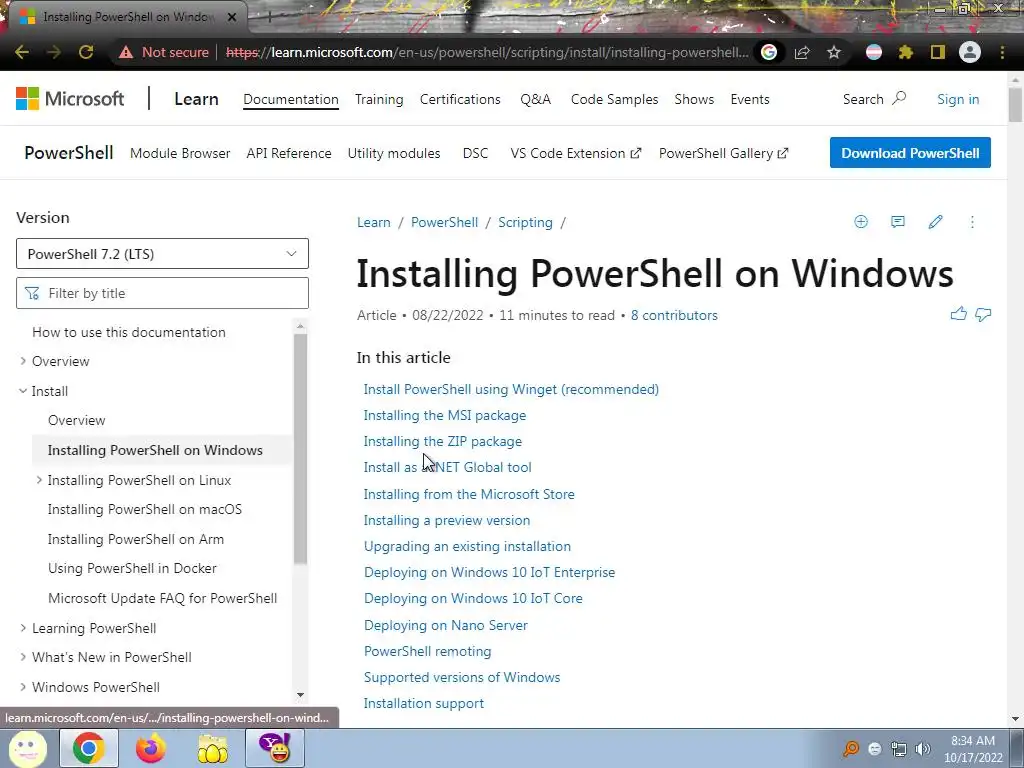
Task: Click the sidebar tree scrollbar thumb
Action: click(x=300, y=448)
